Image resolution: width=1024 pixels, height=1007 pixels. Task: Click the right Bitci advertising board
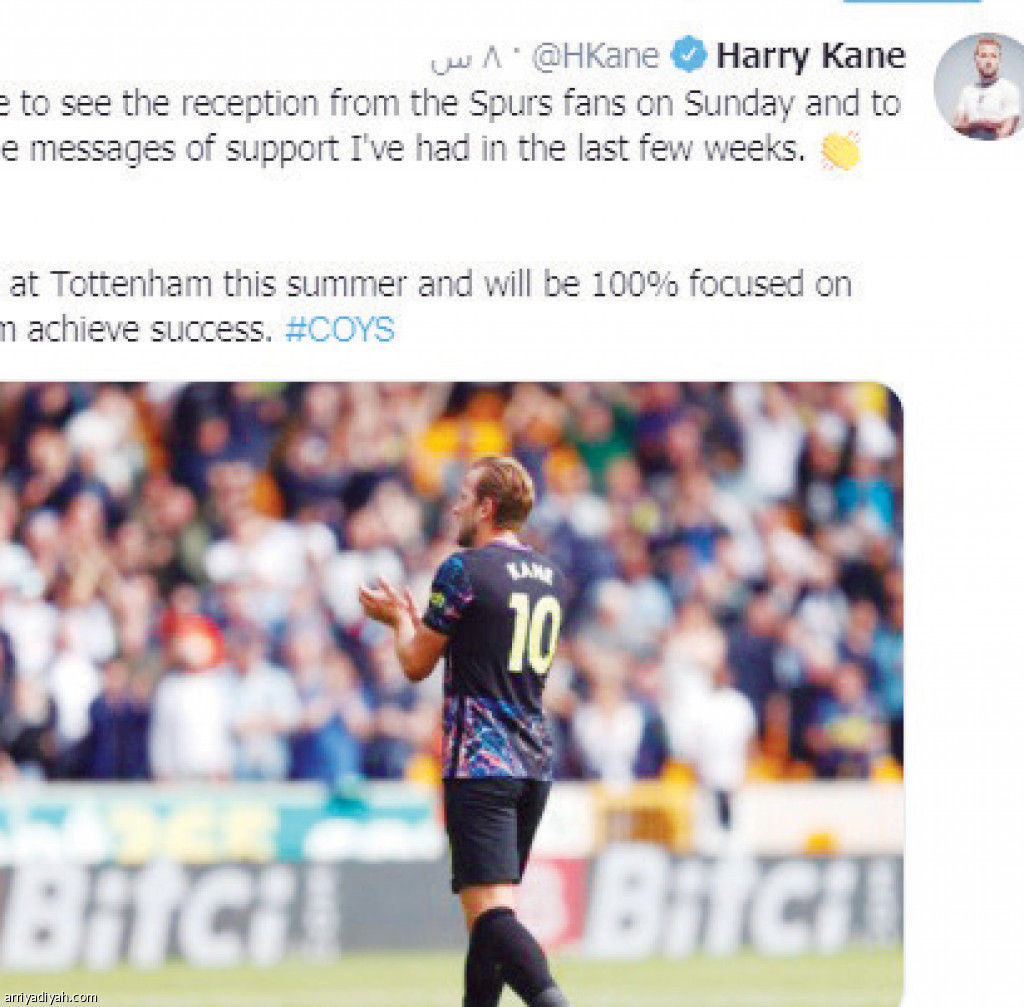coord(743,901)
